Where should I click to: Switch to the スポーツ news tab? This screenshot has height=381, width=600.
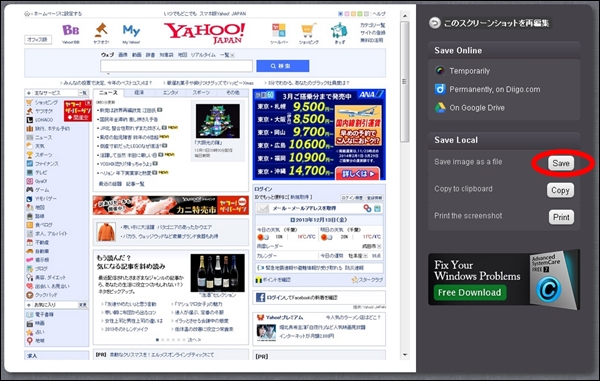201,93
